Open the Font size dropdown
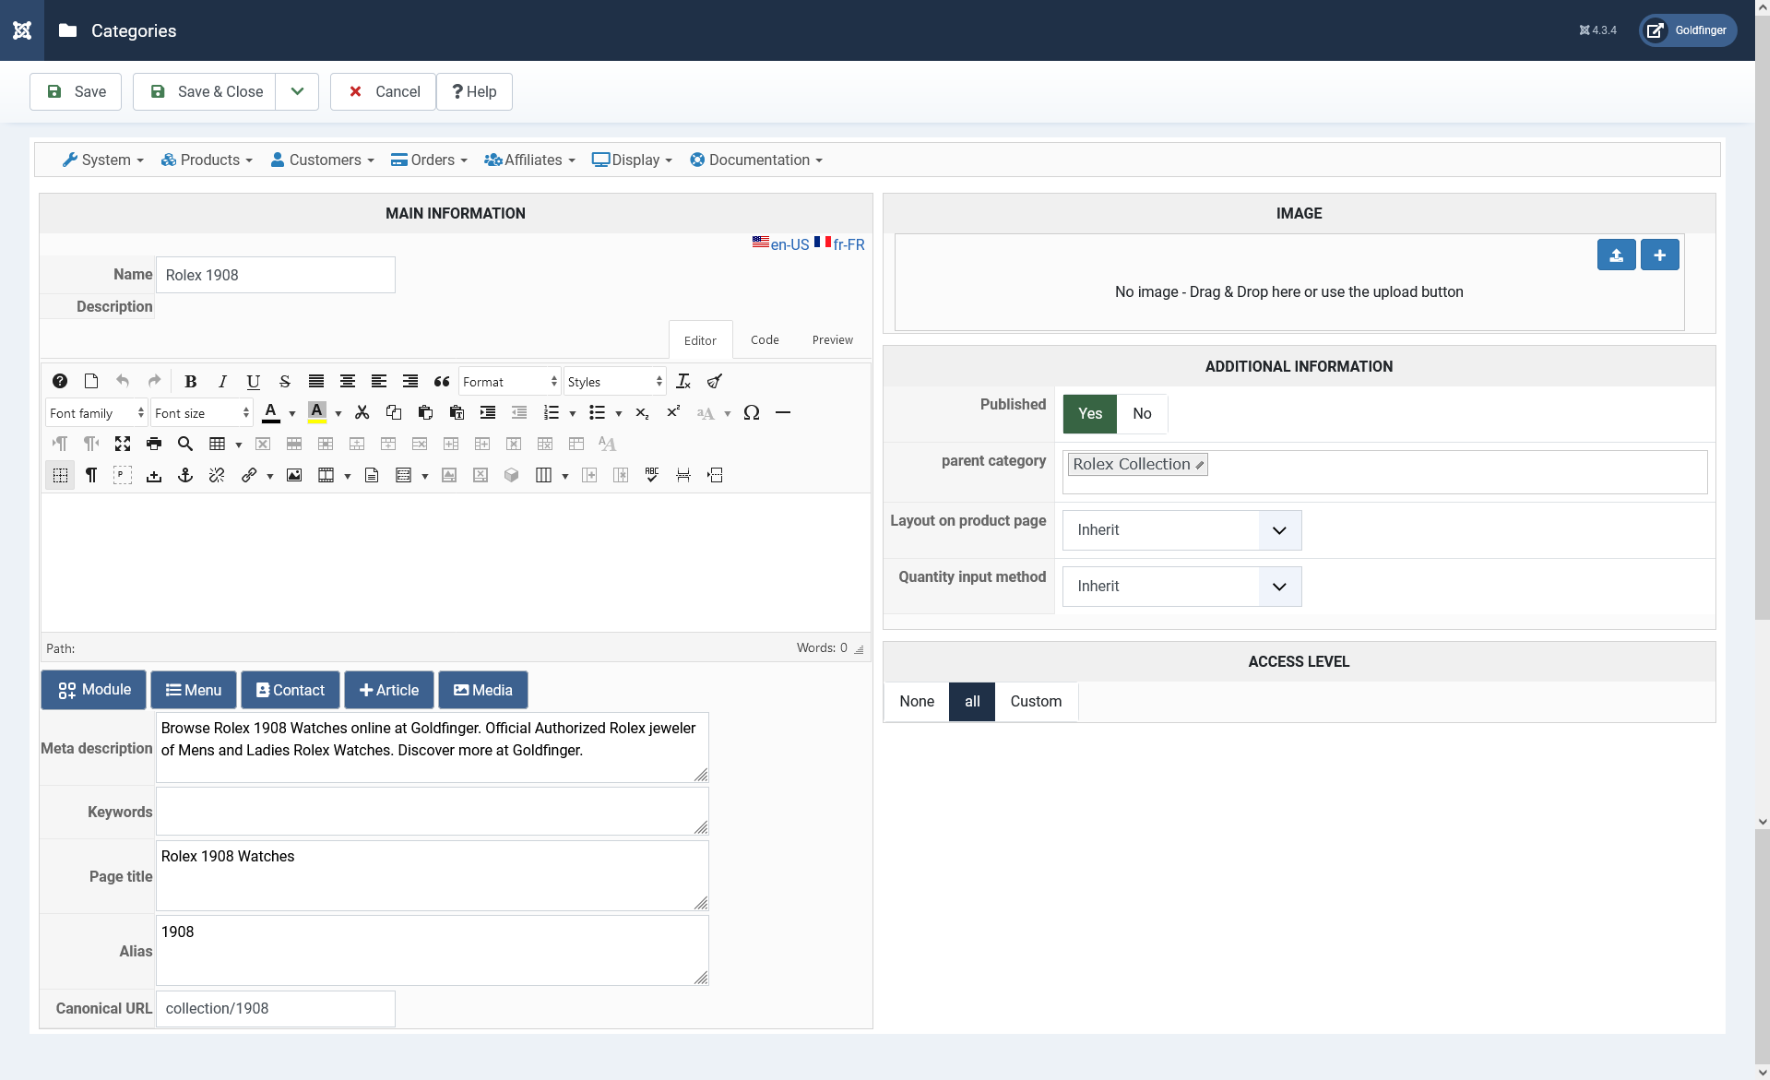 (202, 413)
